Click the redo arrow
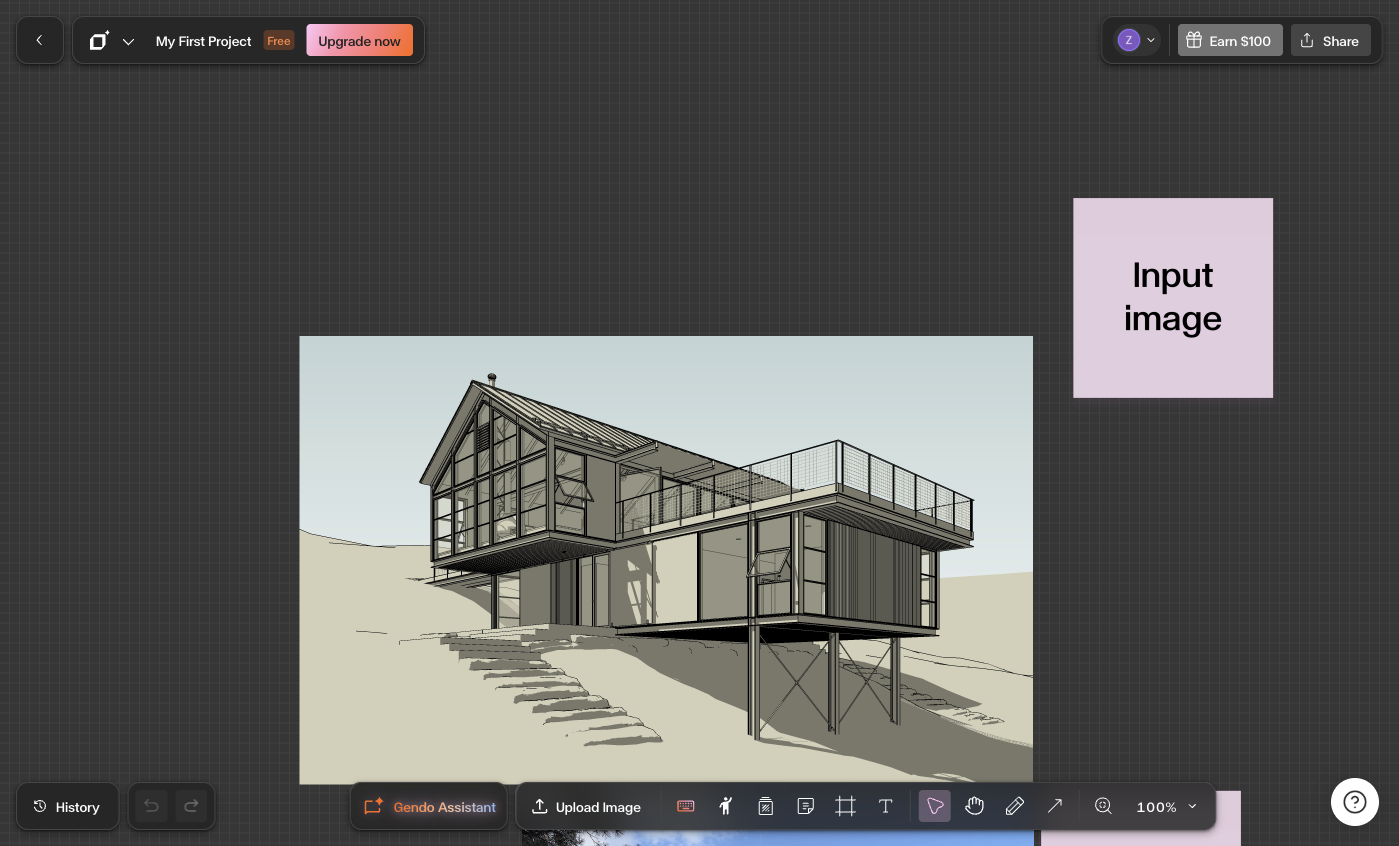This screenshot has height=846, width=1399. (191, 806)
